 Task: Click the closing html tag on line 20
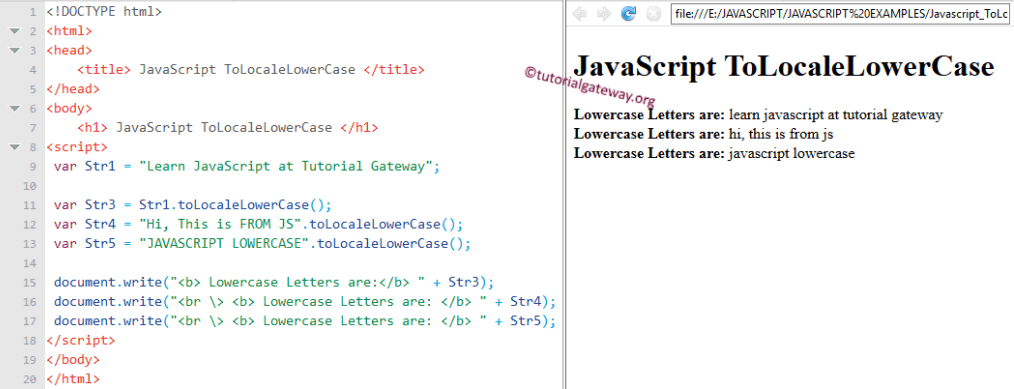click(73, 379)
